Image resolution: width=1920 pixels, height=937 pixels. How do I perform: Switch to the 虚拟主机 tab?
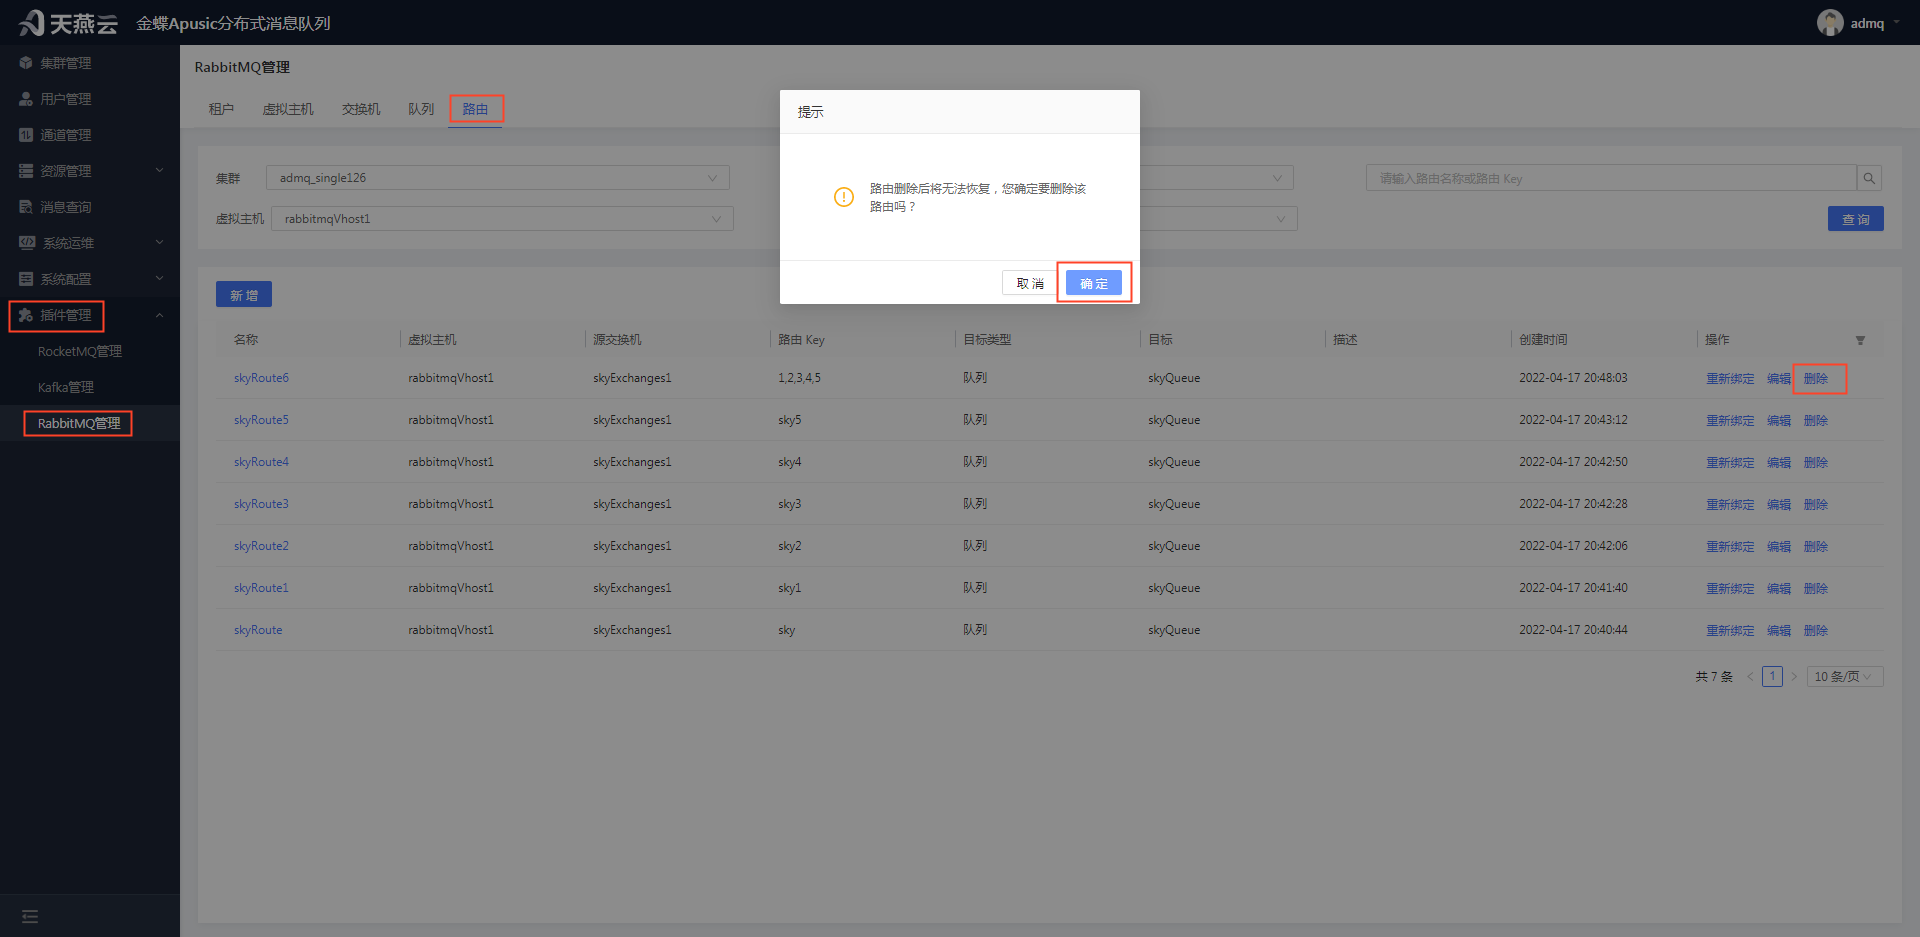[288, 109]
